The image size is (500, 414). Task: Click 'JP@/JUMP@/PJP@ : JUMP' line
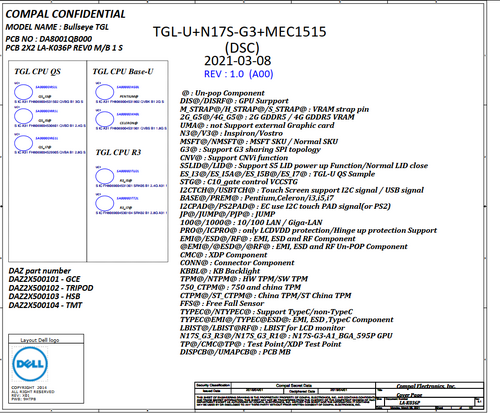[227, 214]
